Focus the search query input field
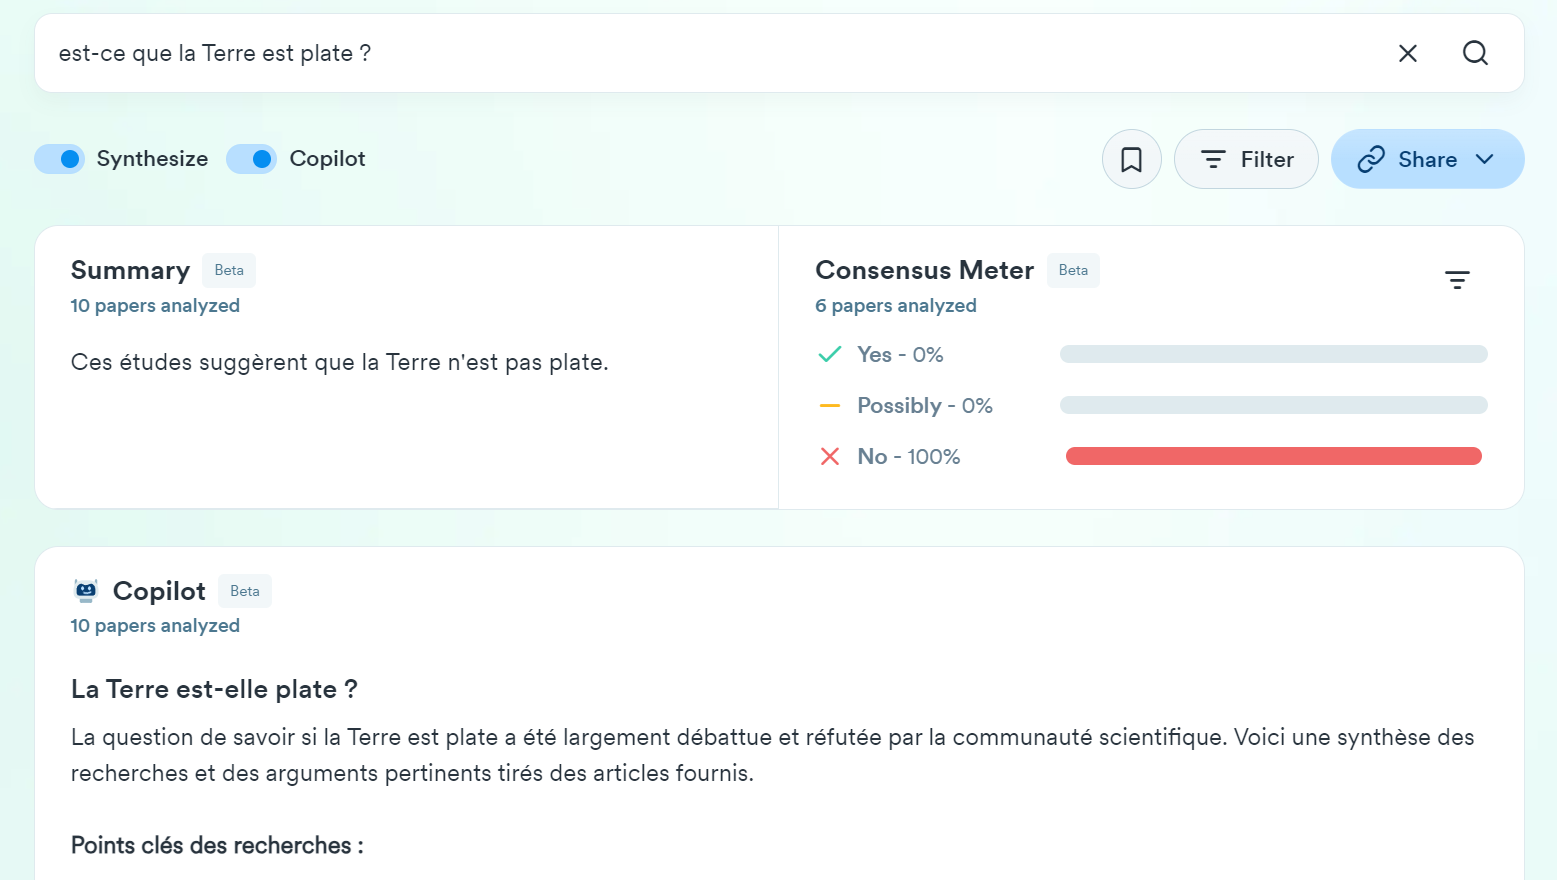Image resolution: width=1557 pixels, height=880 pixels. click(700, 53)
